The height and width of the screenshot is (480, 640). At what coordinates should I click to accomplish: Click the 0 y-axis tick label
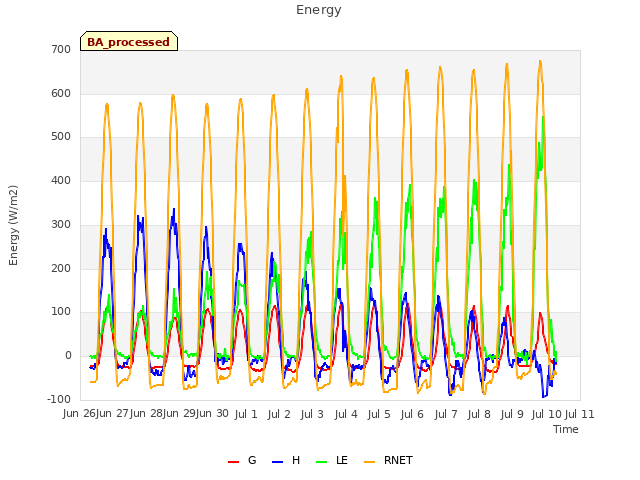[x=68, y=356]
